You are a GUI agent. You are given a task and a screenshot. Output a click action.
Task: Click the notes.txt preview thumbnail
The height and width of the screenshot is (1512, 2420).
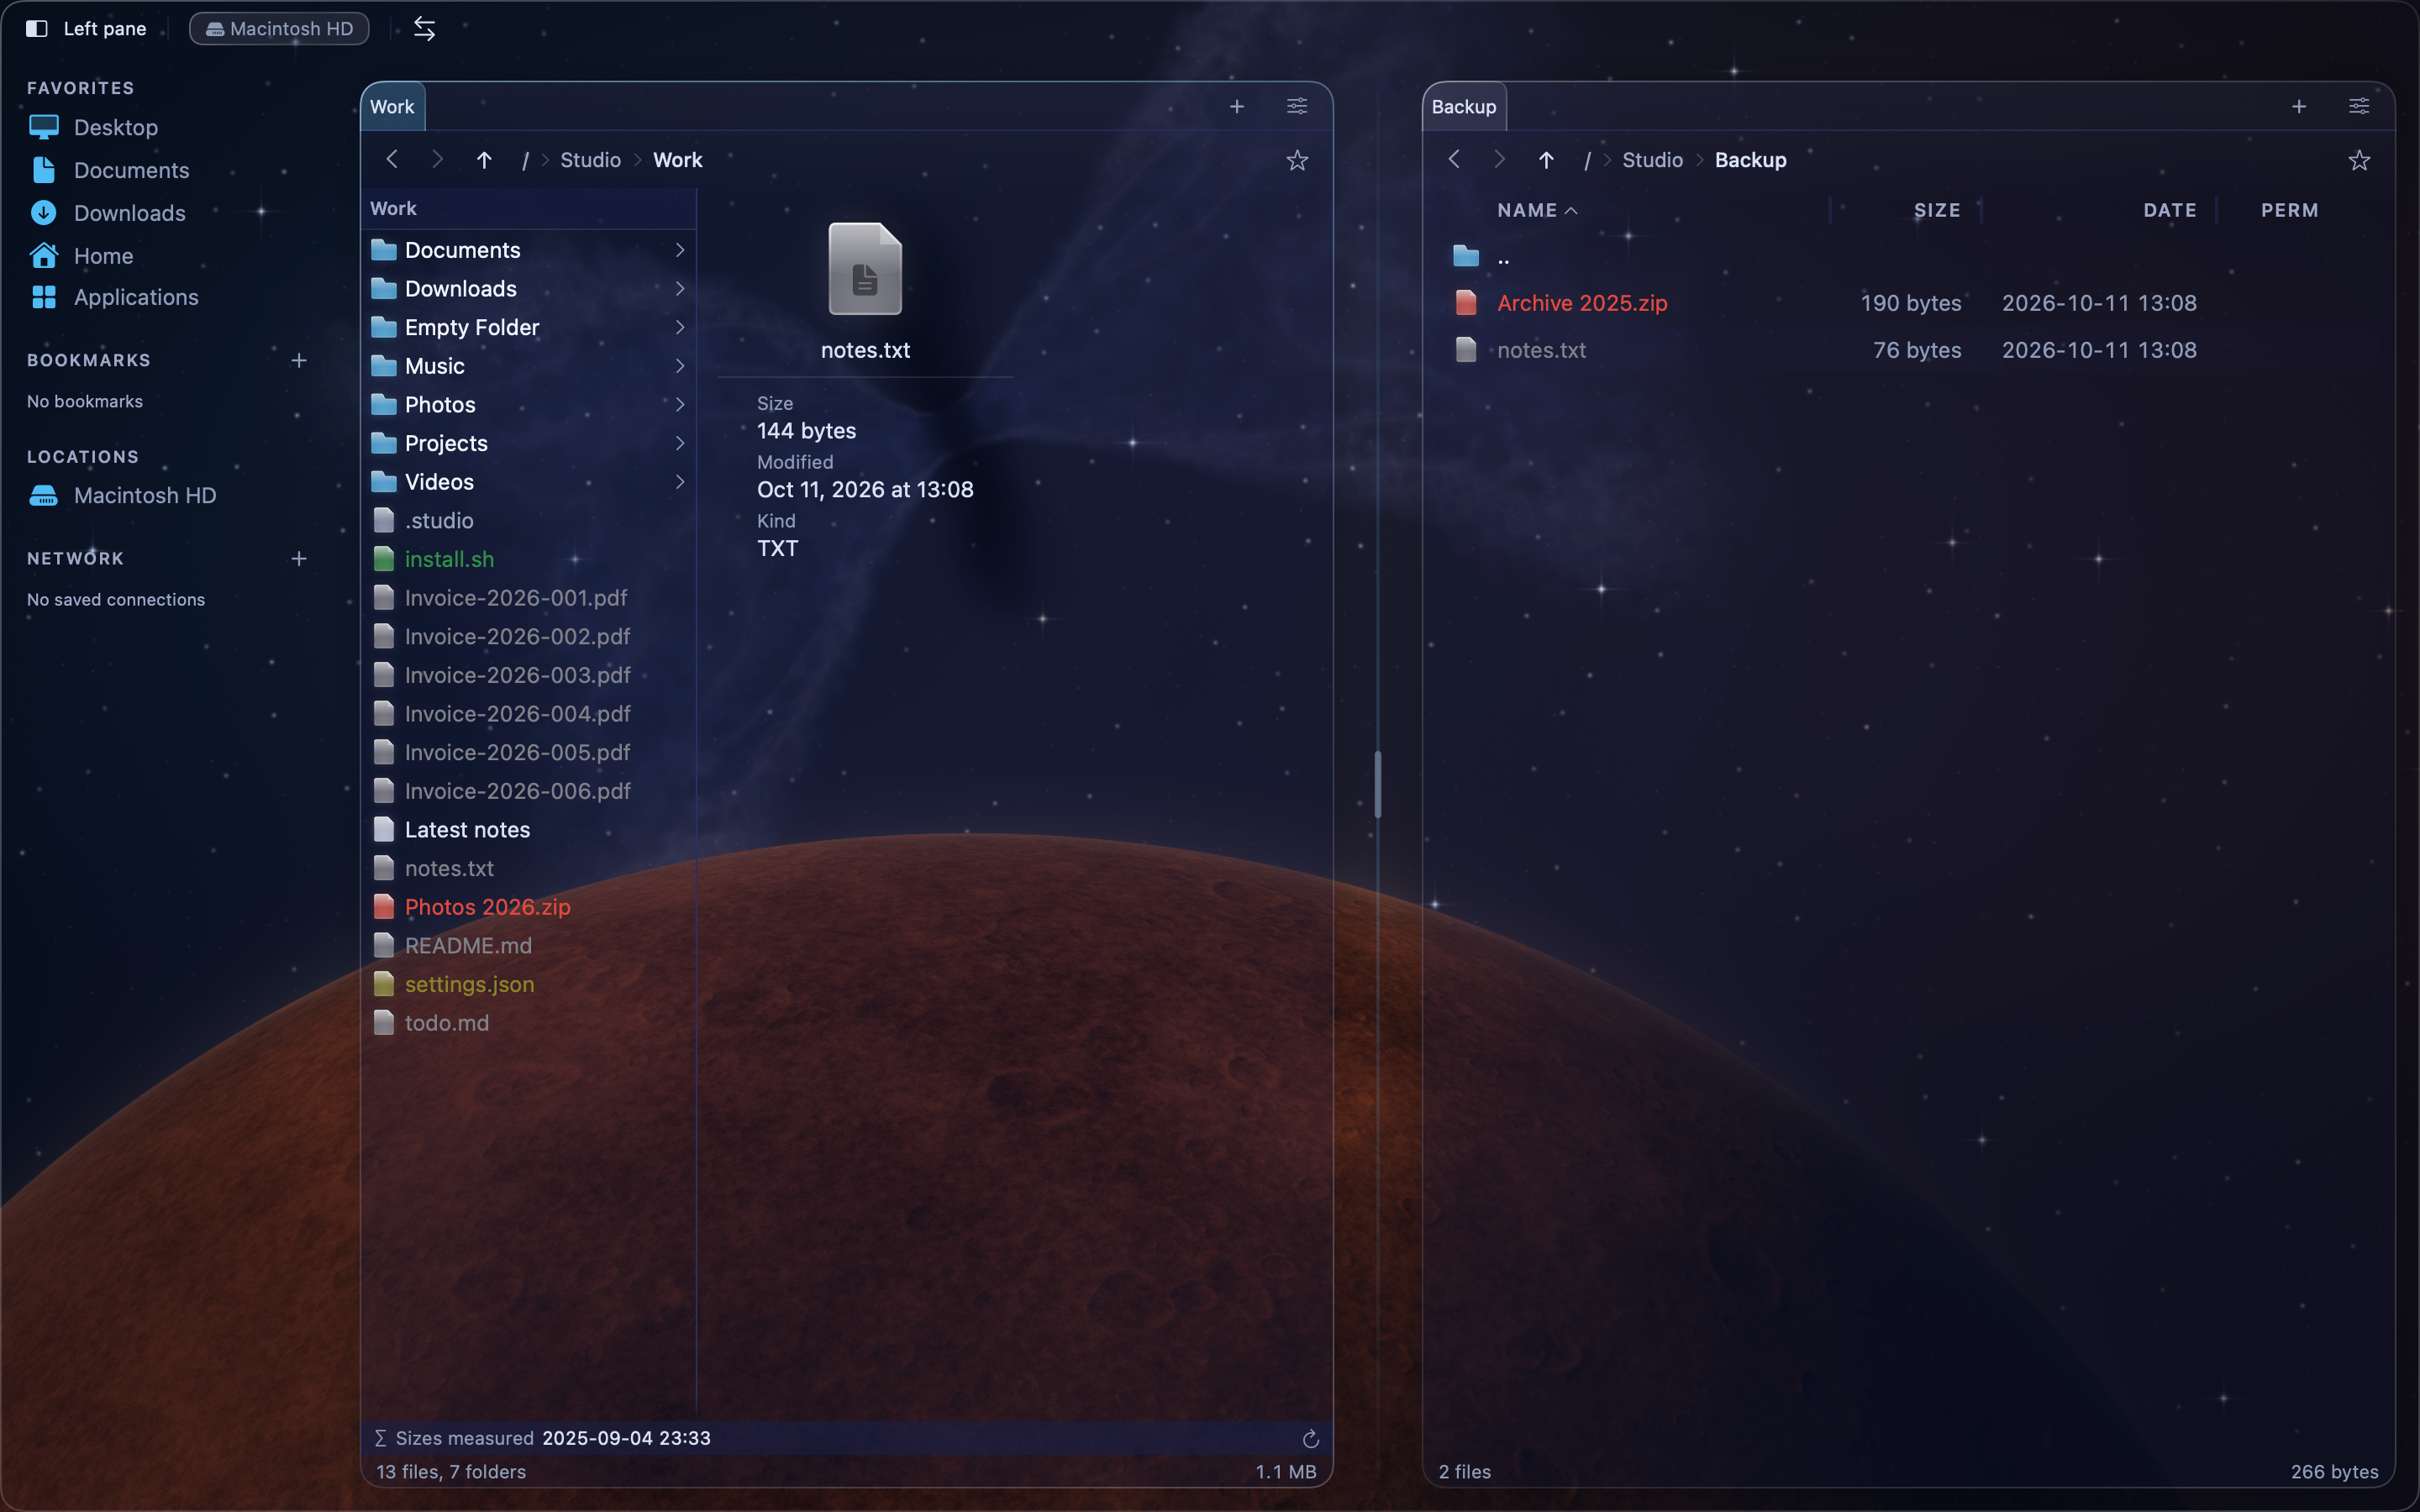click(865, 268)
